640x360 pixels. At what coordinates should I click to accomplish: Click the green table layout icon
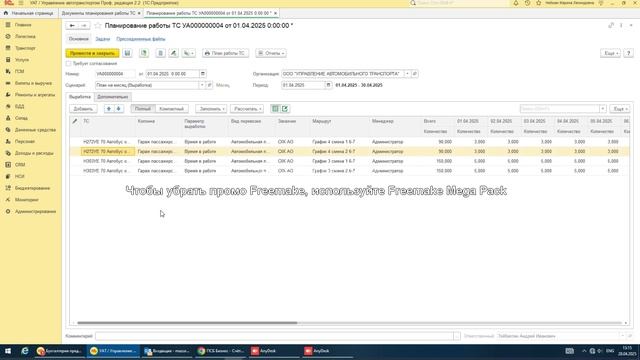point(275,109)
